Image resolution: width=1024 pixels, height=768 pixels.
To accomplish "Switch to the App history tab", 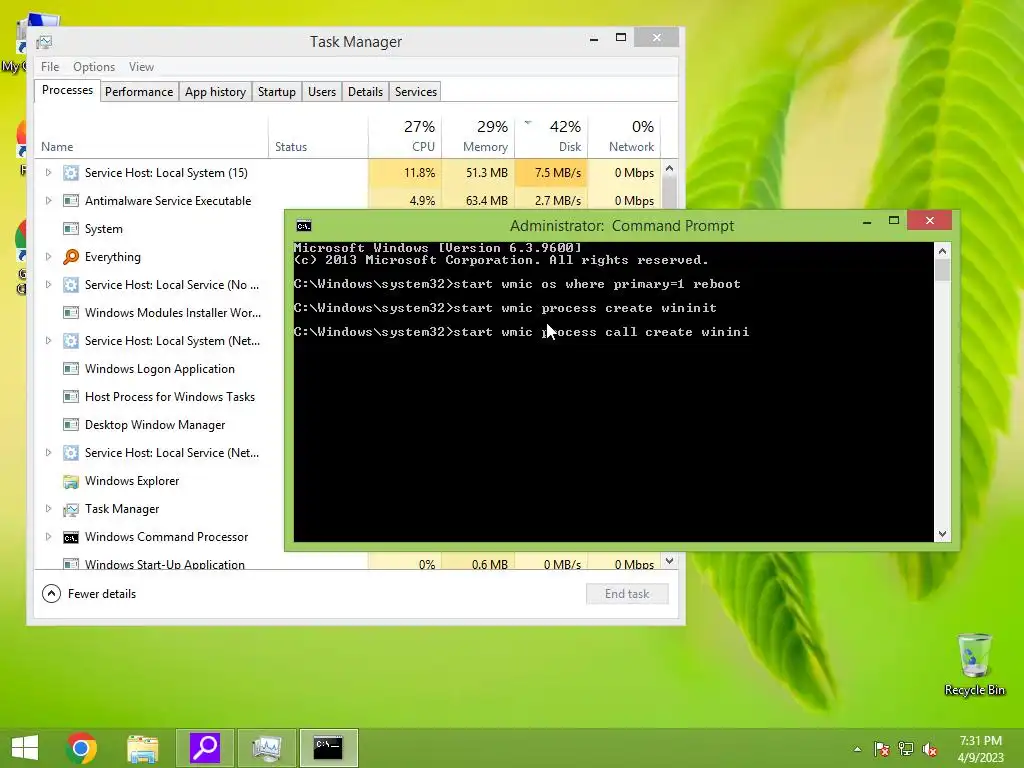I will (x=216, y=92).
